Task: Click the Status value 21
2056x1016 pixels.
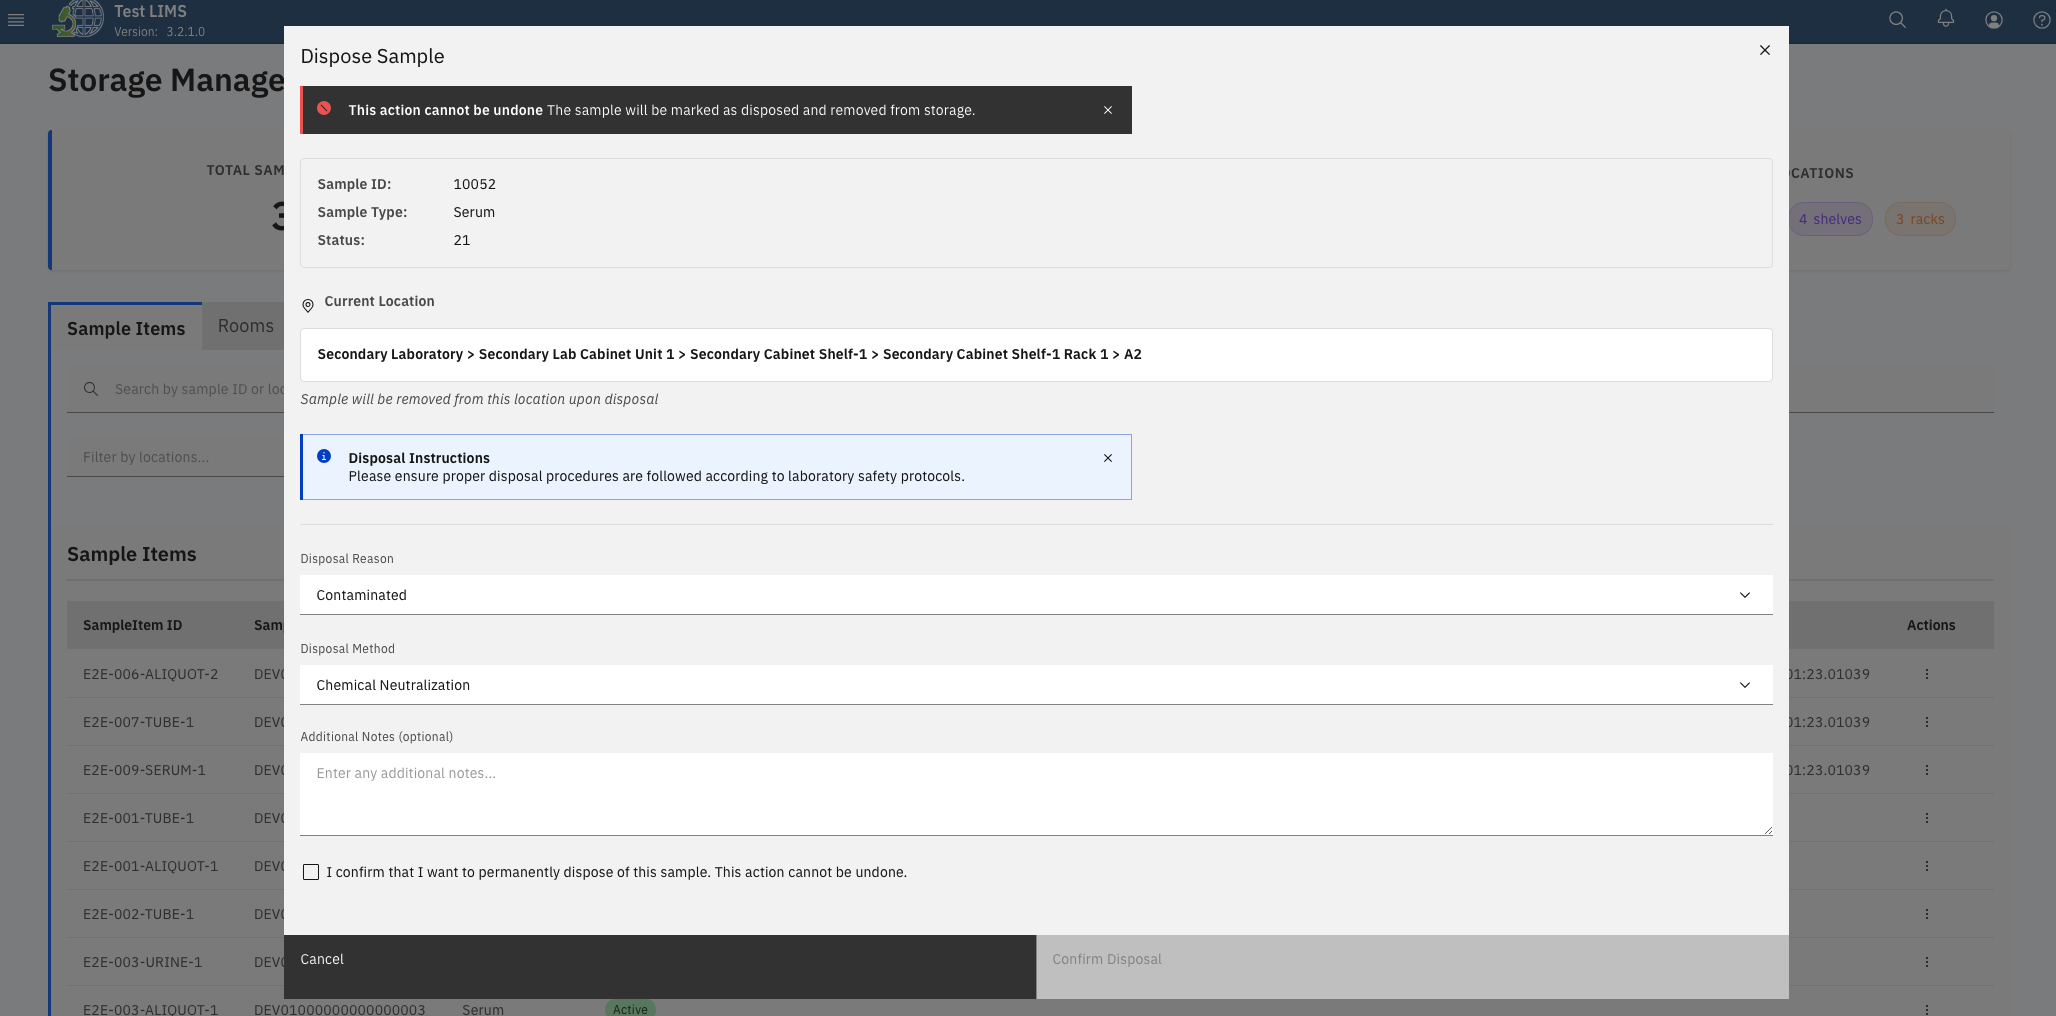Action: 461,240
